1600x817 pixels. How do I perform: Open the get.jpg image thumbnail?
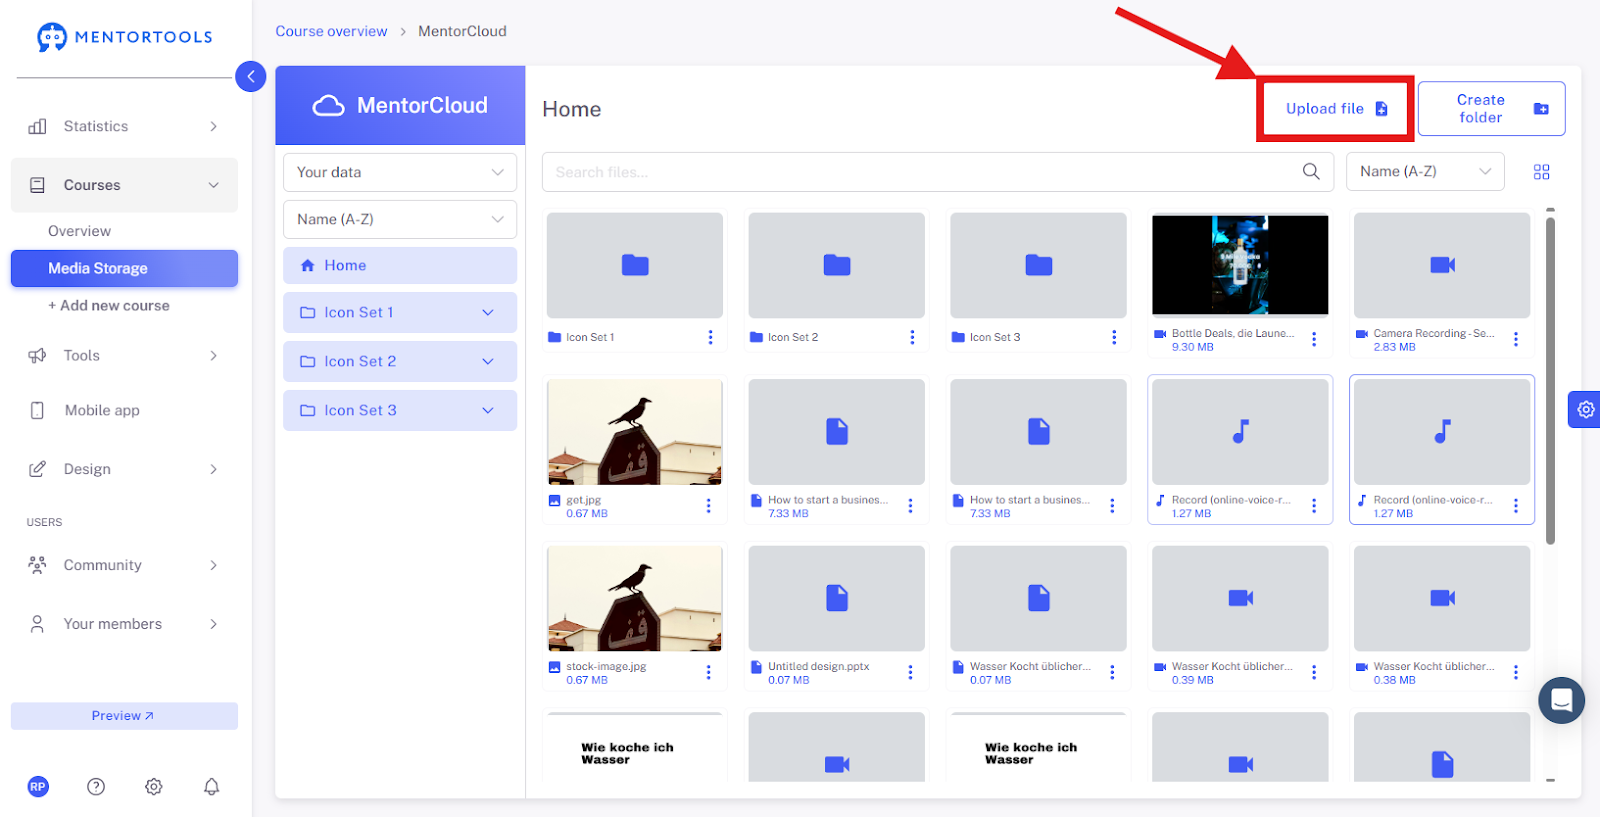pyautogui.click(x=635, y=432)
